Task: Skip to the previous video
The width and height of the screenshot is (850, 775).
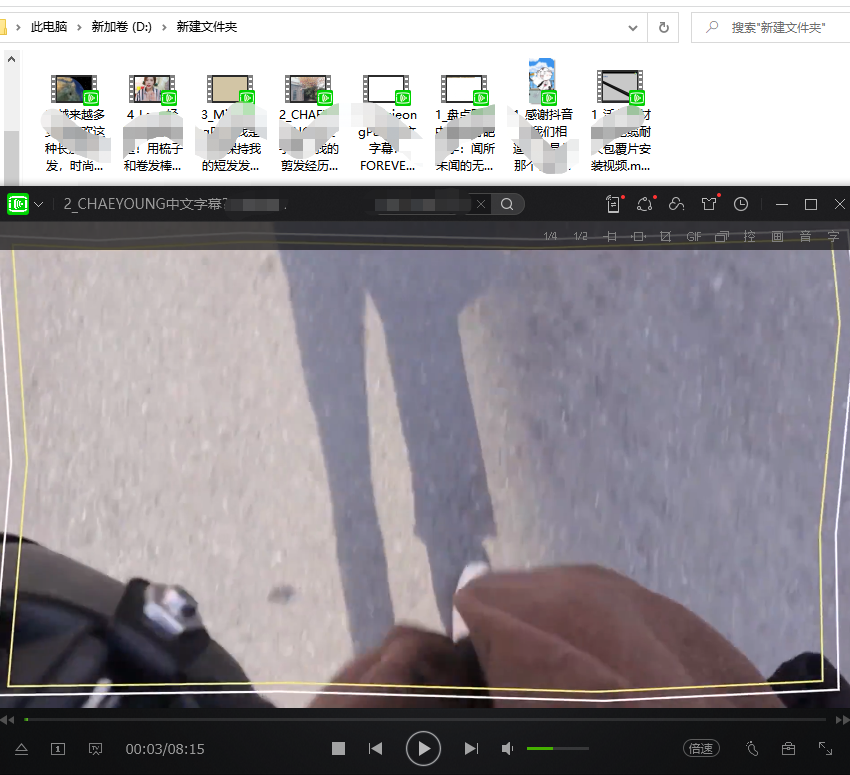Action: [x=376, y=748]
